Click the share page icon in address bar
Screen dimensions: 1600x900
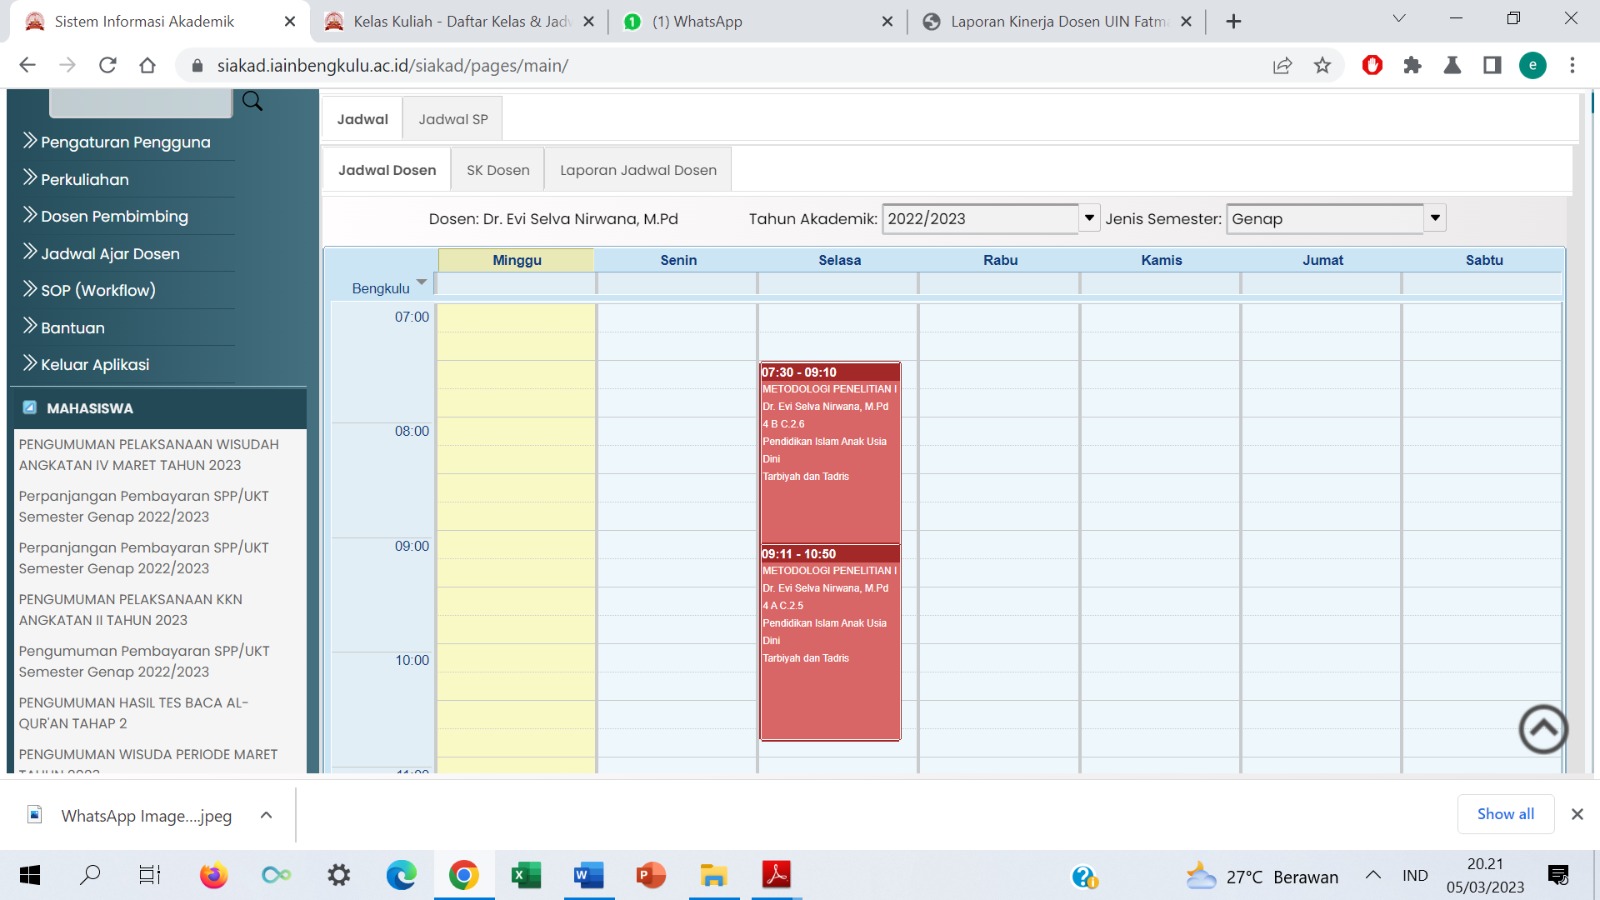point(1282,66)
